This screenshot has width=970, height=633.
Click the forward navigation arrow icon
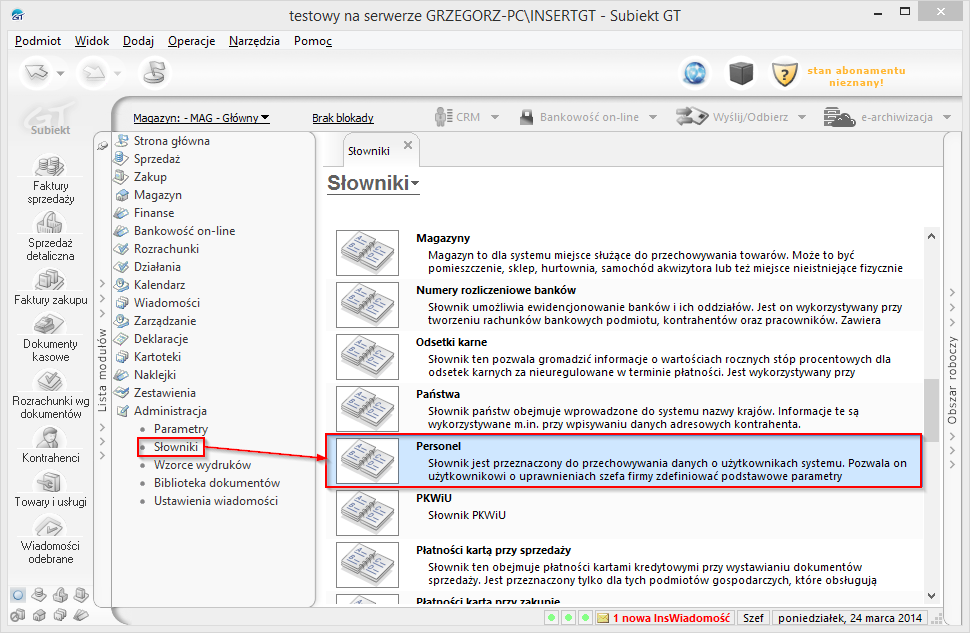93,73
